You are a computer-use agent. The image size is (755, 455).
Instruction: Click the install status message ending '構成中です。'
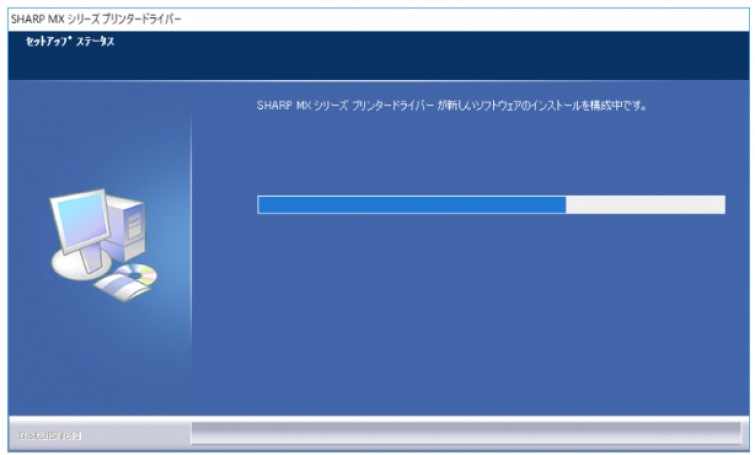coord(452,105)
